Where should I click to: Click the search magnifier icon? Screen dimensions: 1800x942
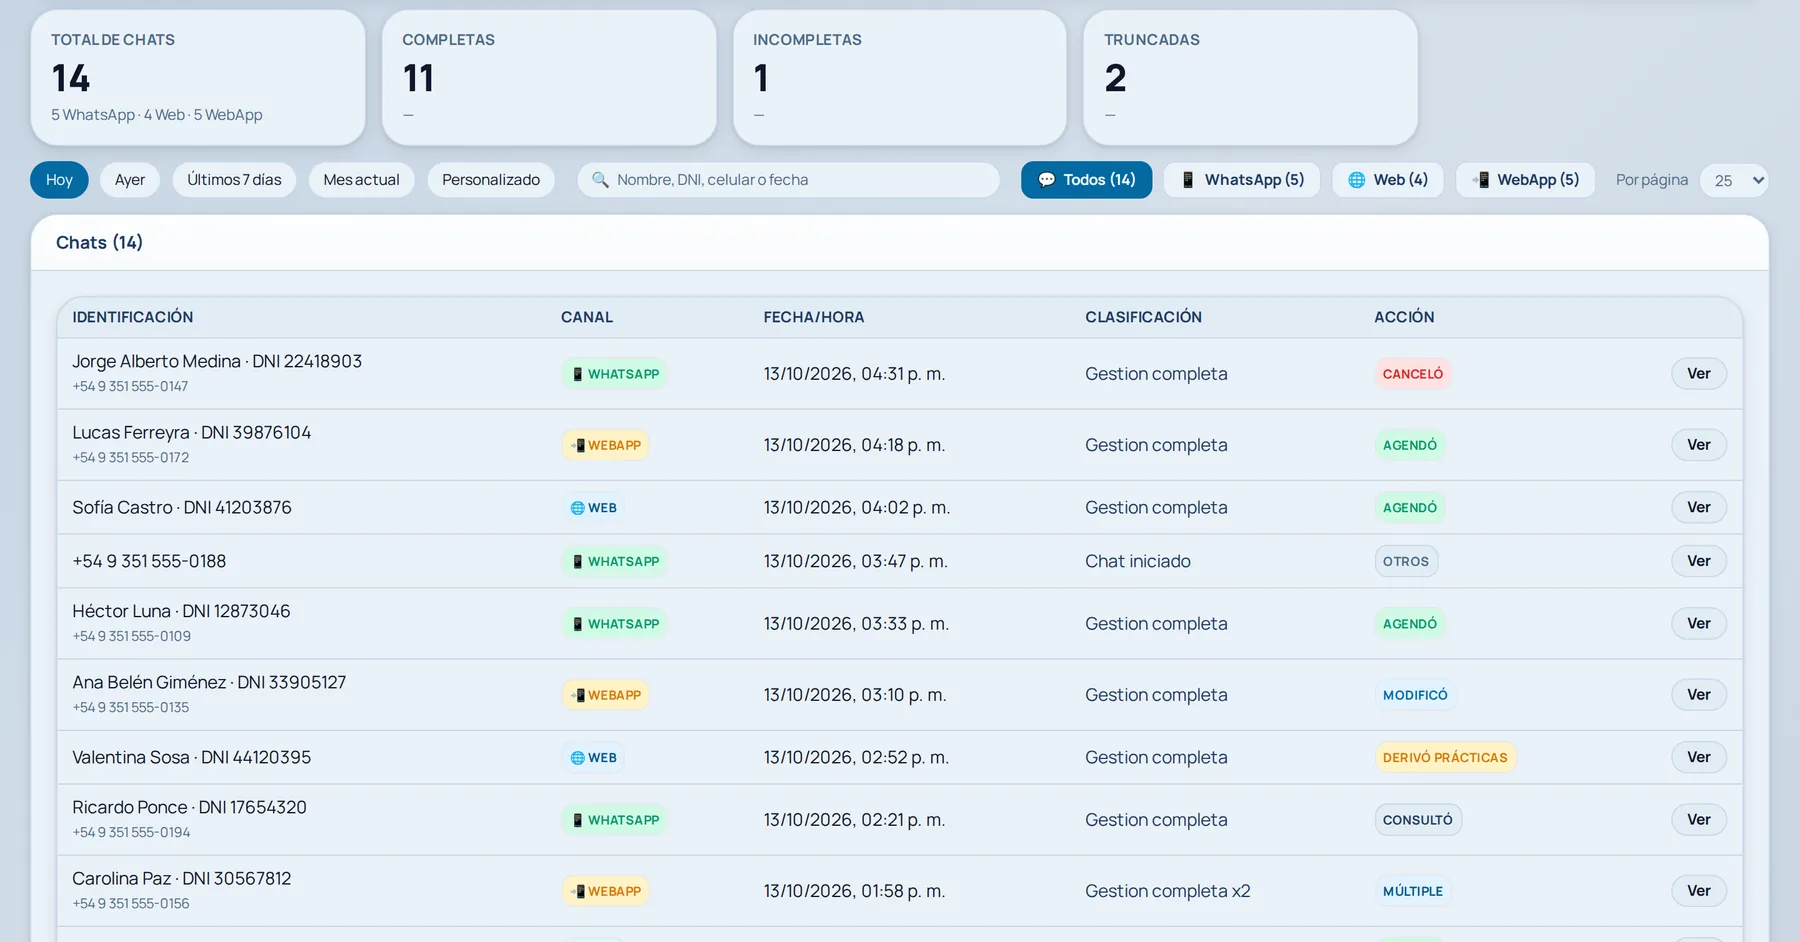coord(600,180)
